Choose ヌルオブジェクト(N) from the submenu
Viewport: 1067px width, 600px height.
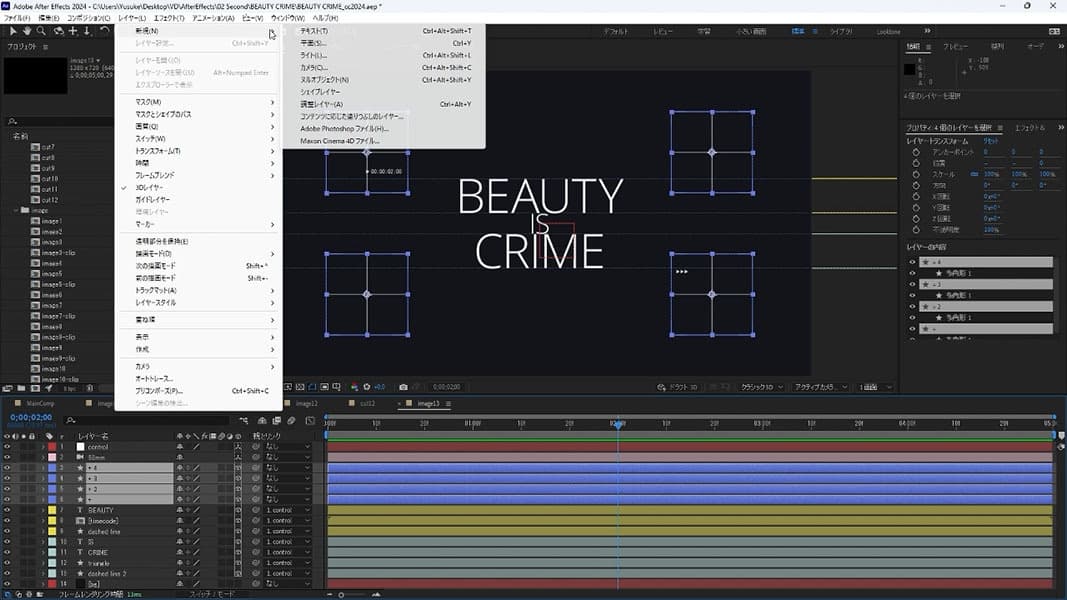coord(324,80)
